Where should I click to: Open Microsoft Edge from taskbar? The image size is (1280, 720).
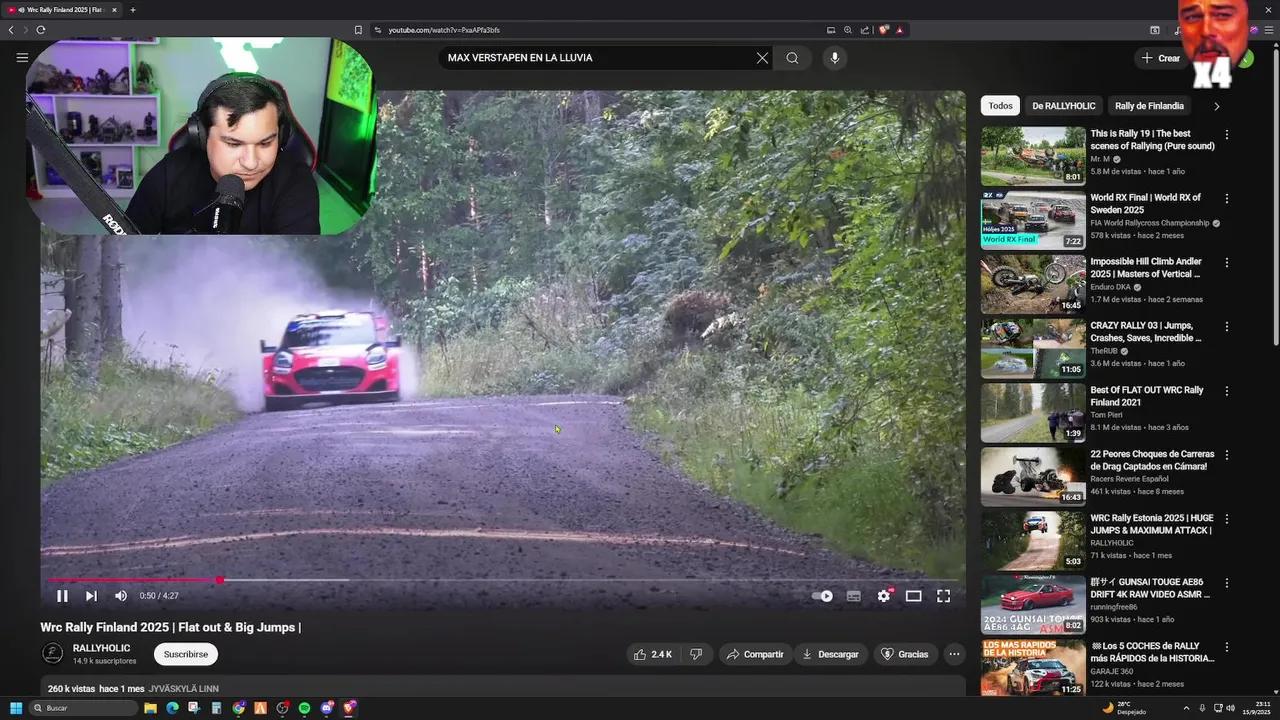(172, 708)
